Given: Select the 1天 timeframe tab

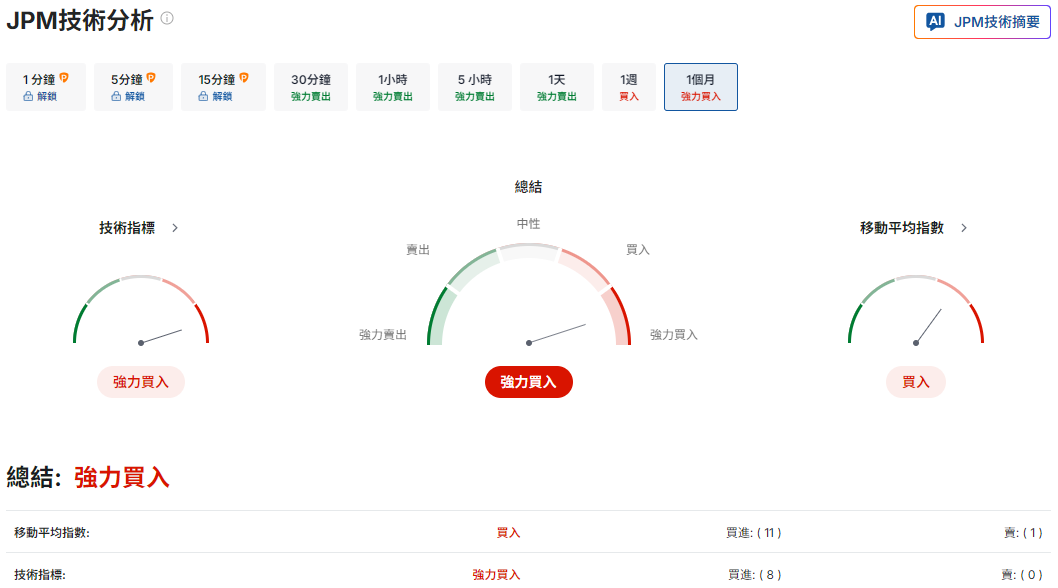Looking at the screenshot, I should click(556, 87).
